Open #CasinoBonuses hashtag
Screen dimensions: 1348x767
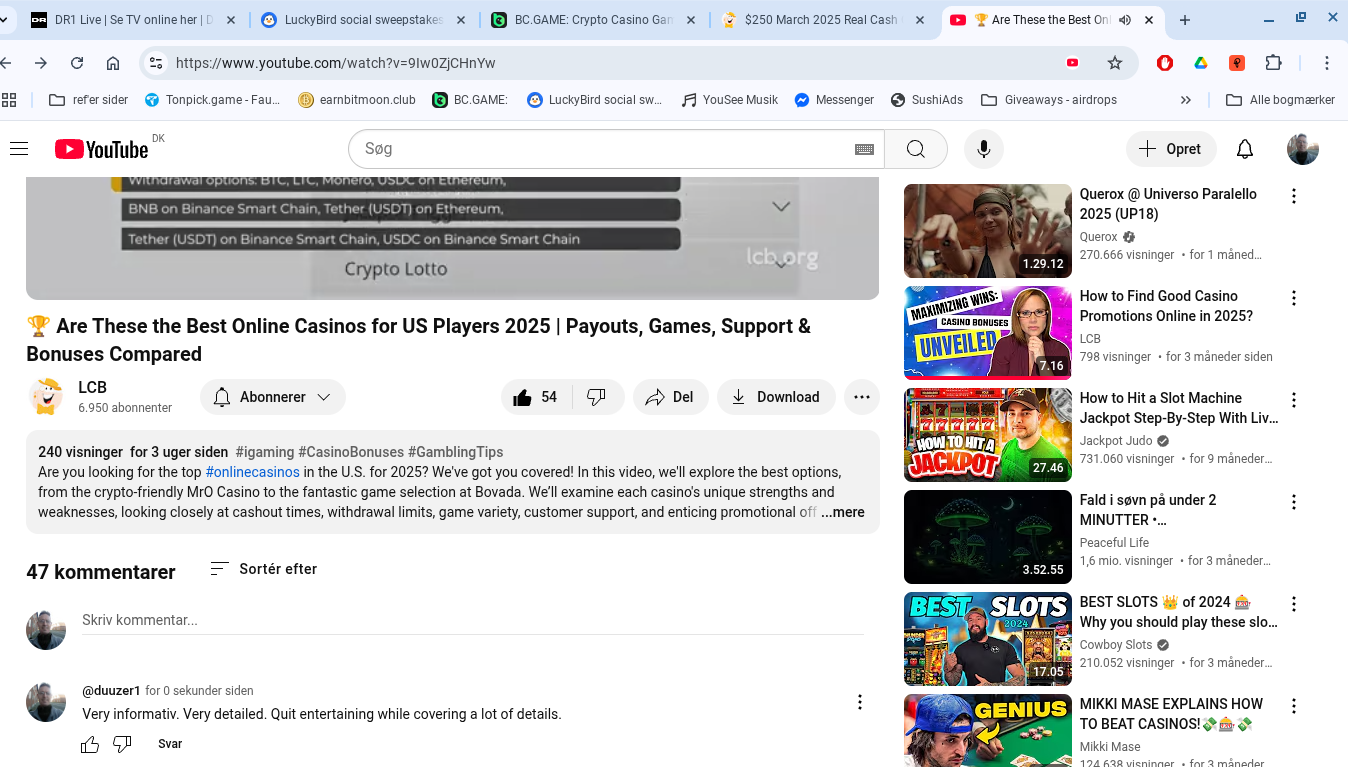tap(351, 452)
